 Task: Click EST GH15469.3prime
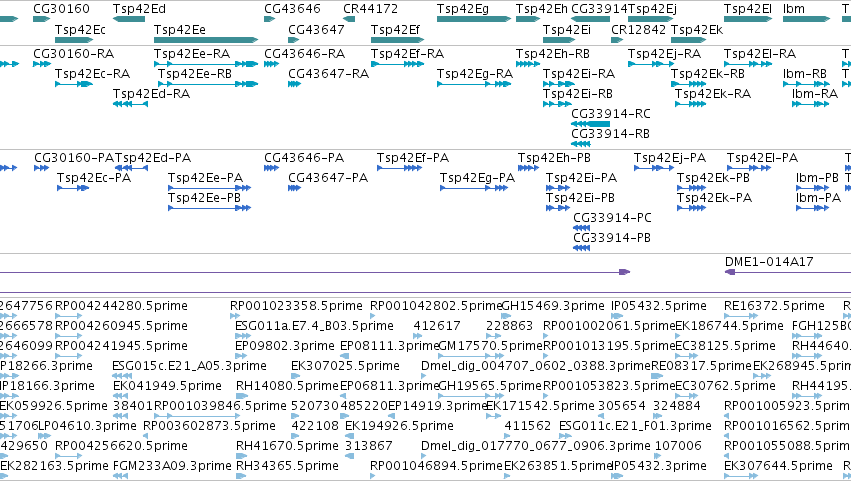pyautogui.click(x=552, y=306)
